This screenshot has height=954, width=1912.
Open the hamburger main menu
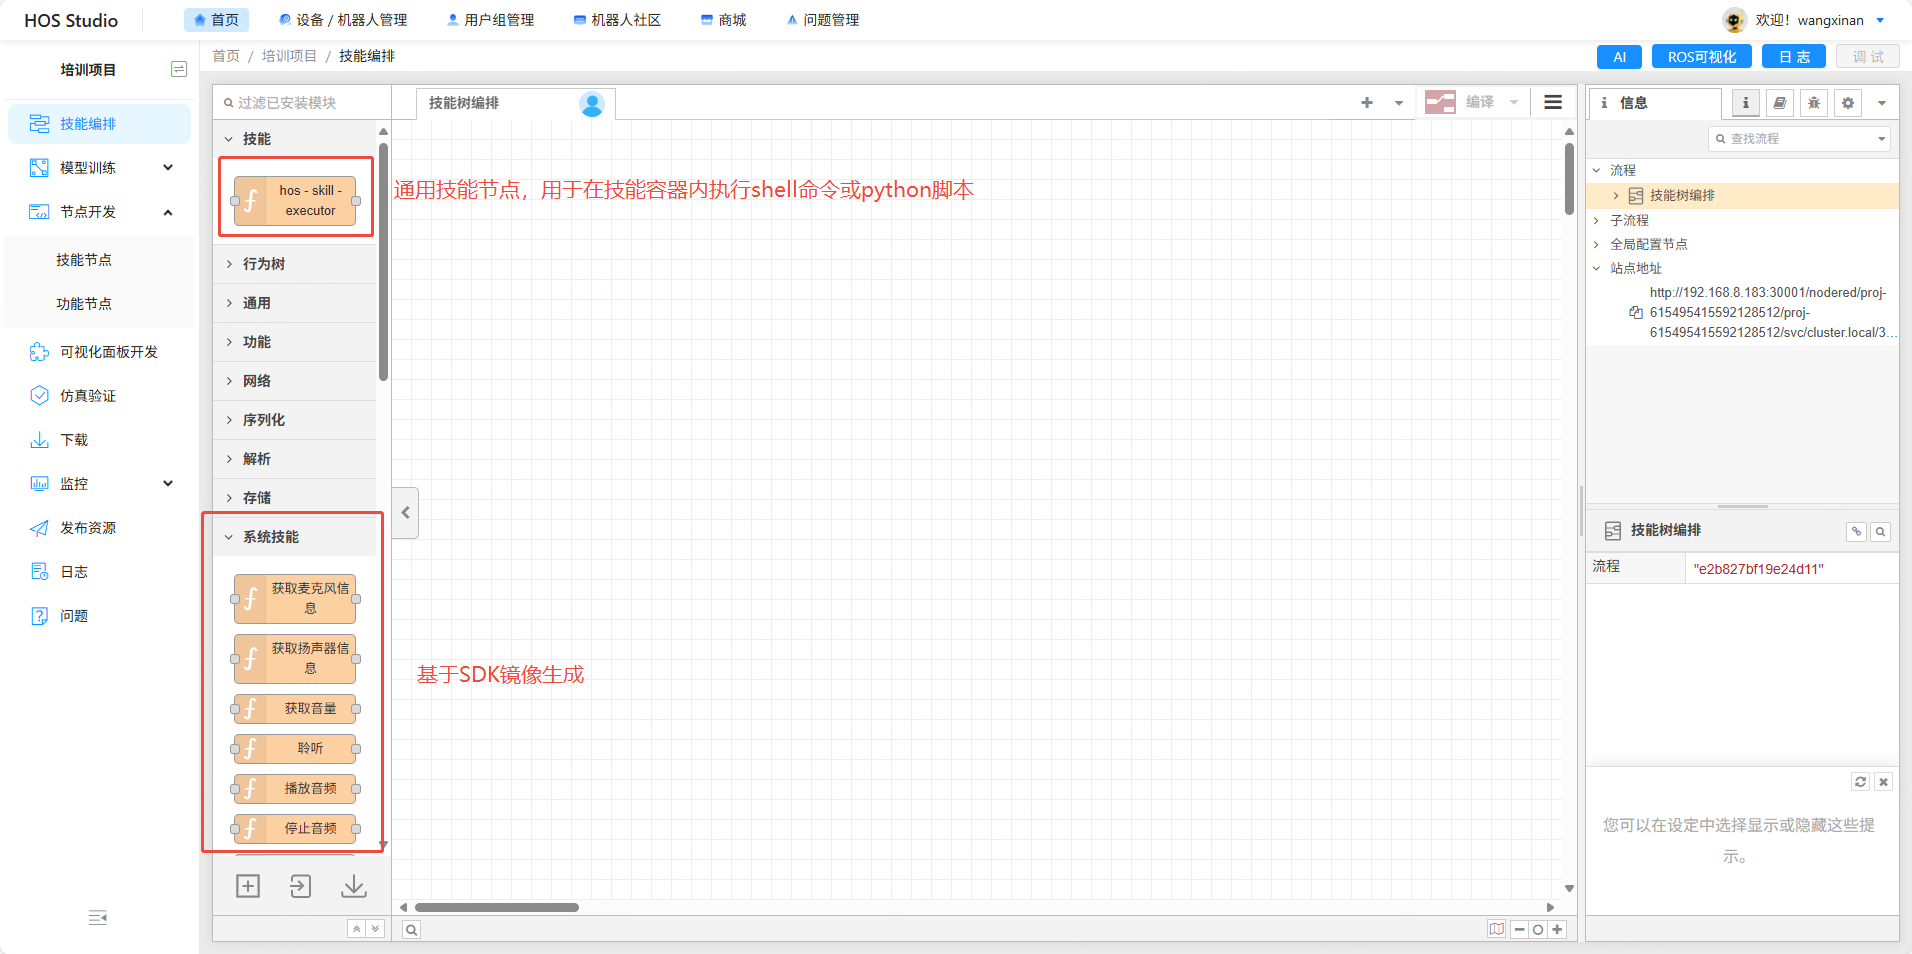[1552, 102]
